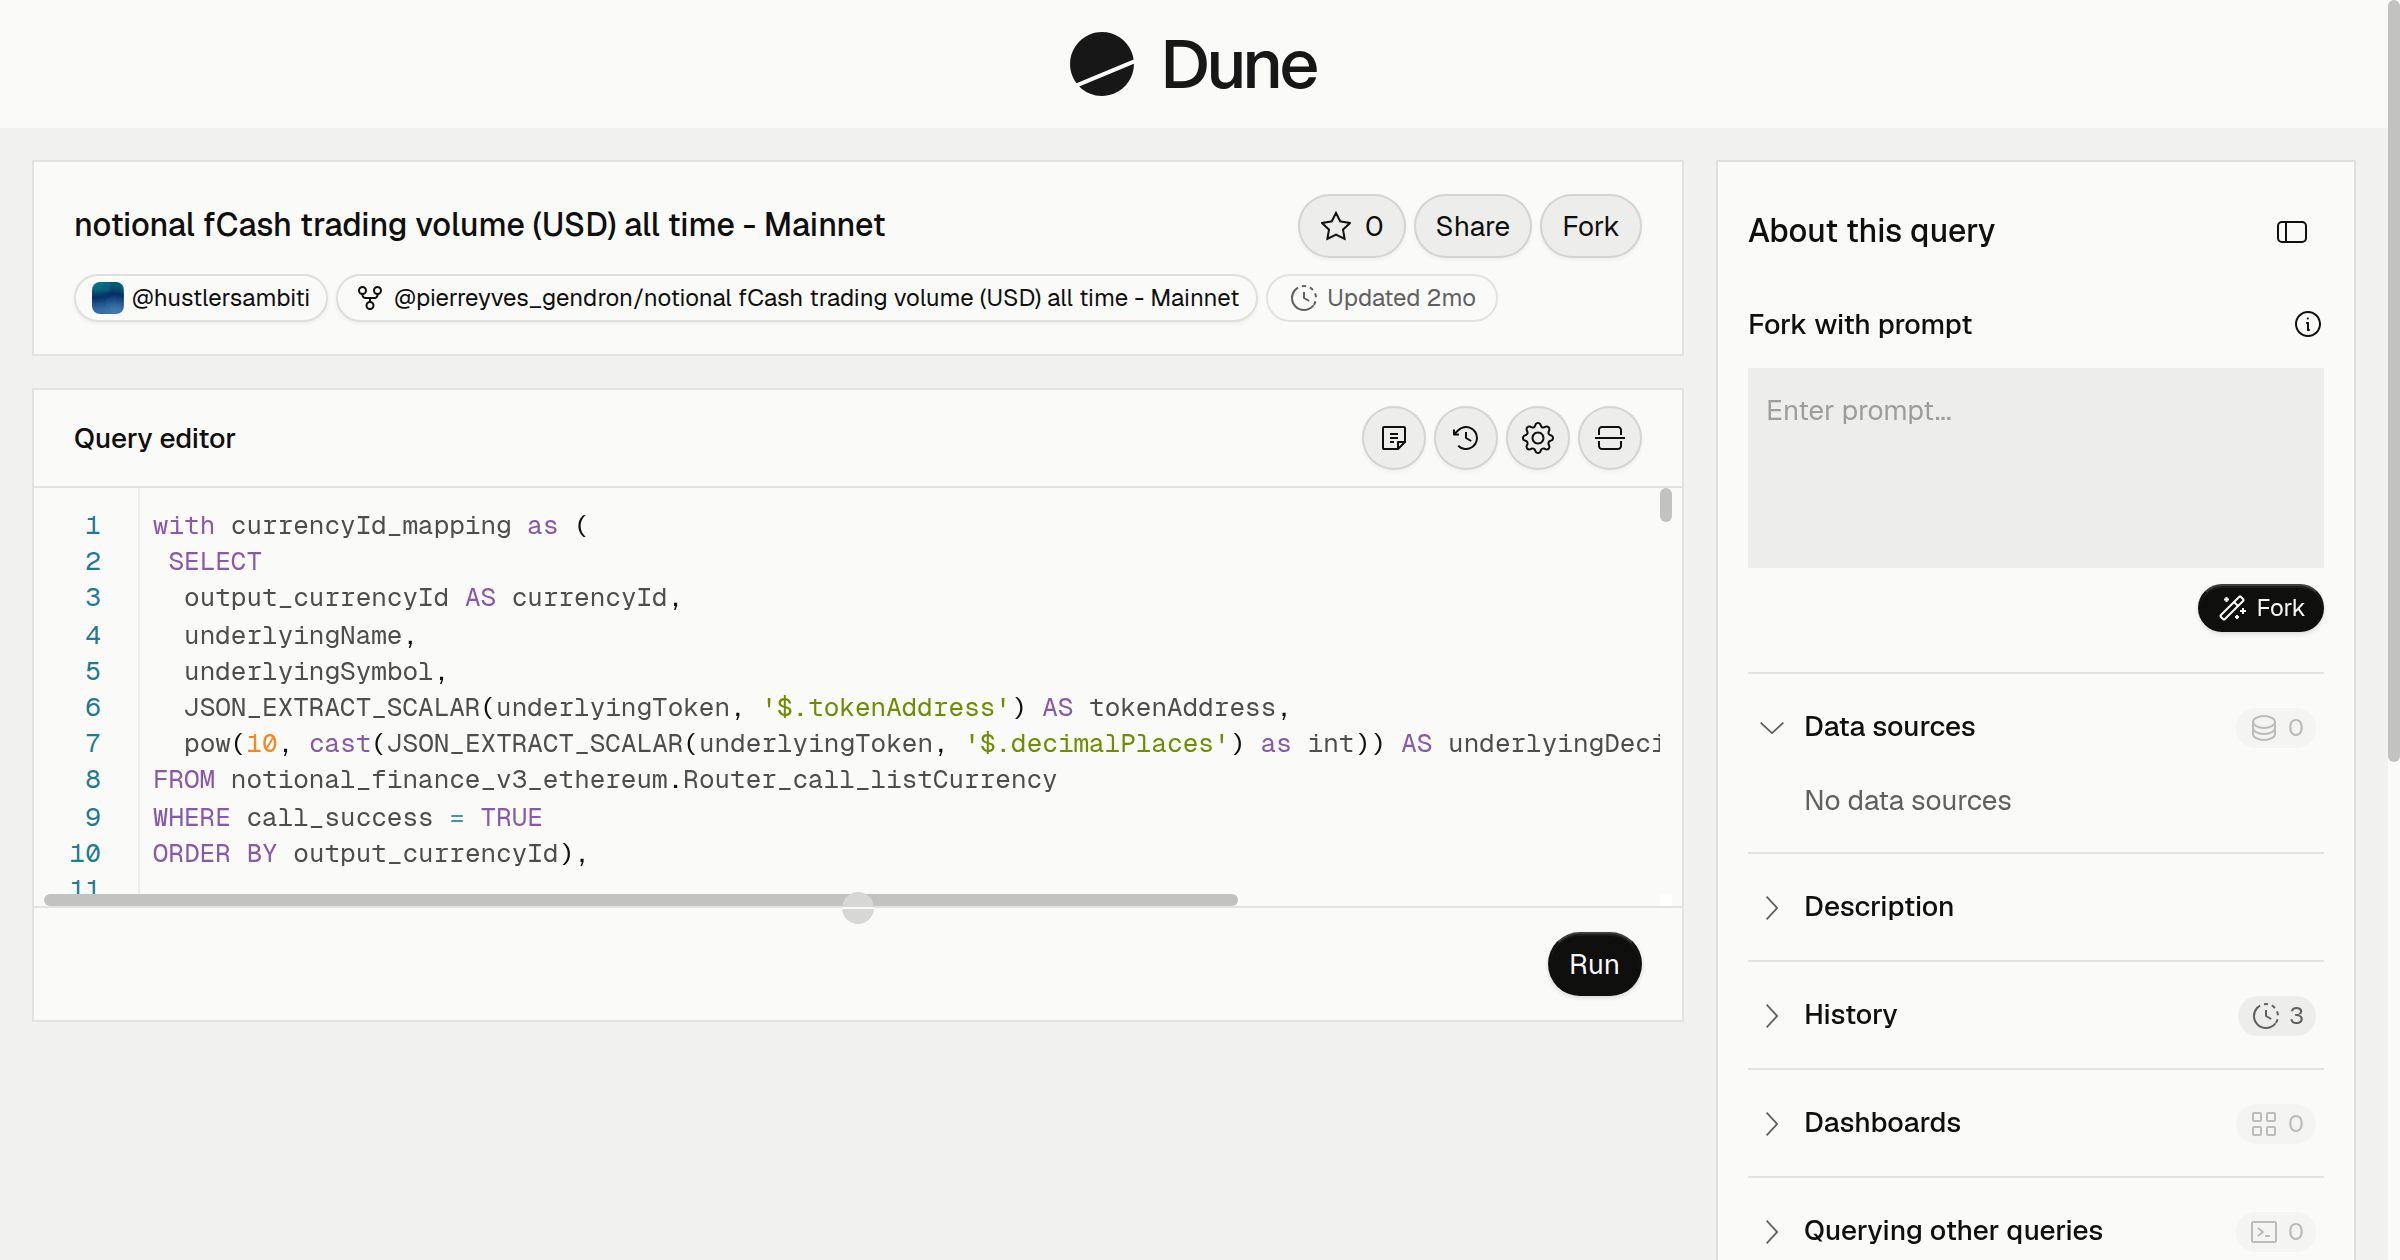Image resolution: width=2400 pixels, height=1260 pixels.
Task: Click the query title text
Action: click(479, 225)
